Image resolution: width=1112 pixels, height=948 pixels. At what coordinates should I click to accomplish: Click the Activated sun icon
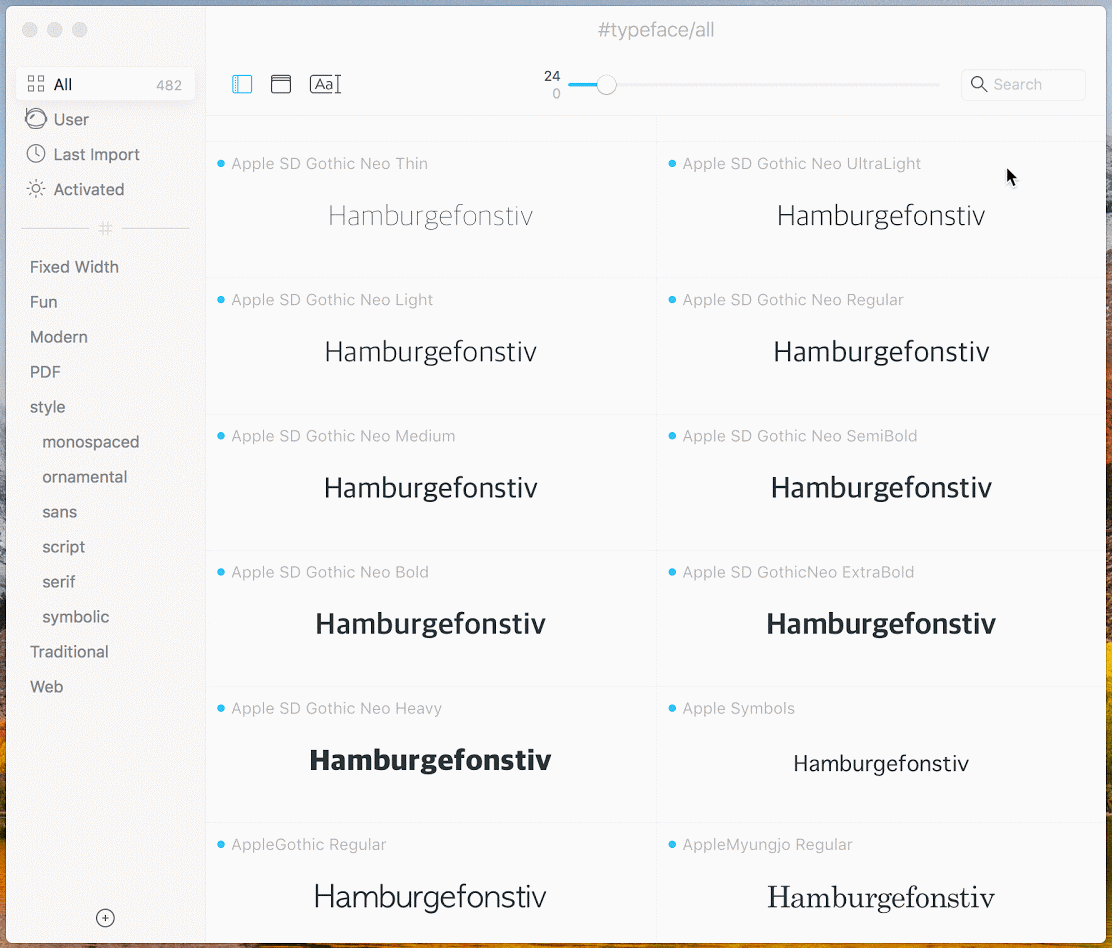[36, 189]
